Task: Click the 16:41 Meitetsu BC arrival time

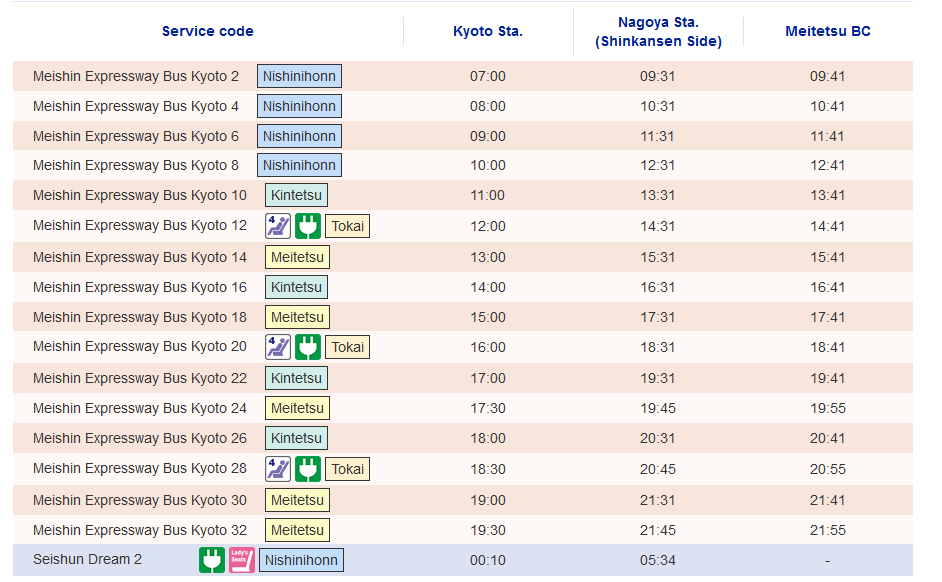Action: point(827,287)
